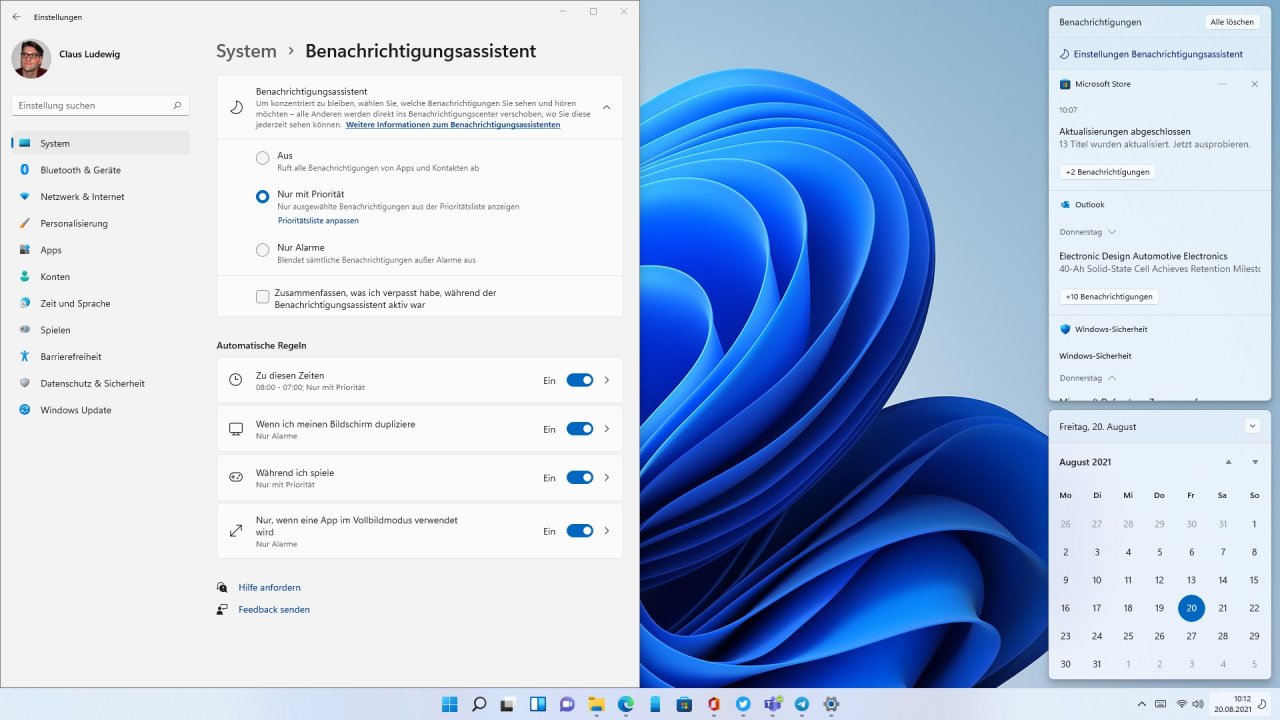Select 'Nur mit Priorität' radio option
1280x720 pixels.
262,197
